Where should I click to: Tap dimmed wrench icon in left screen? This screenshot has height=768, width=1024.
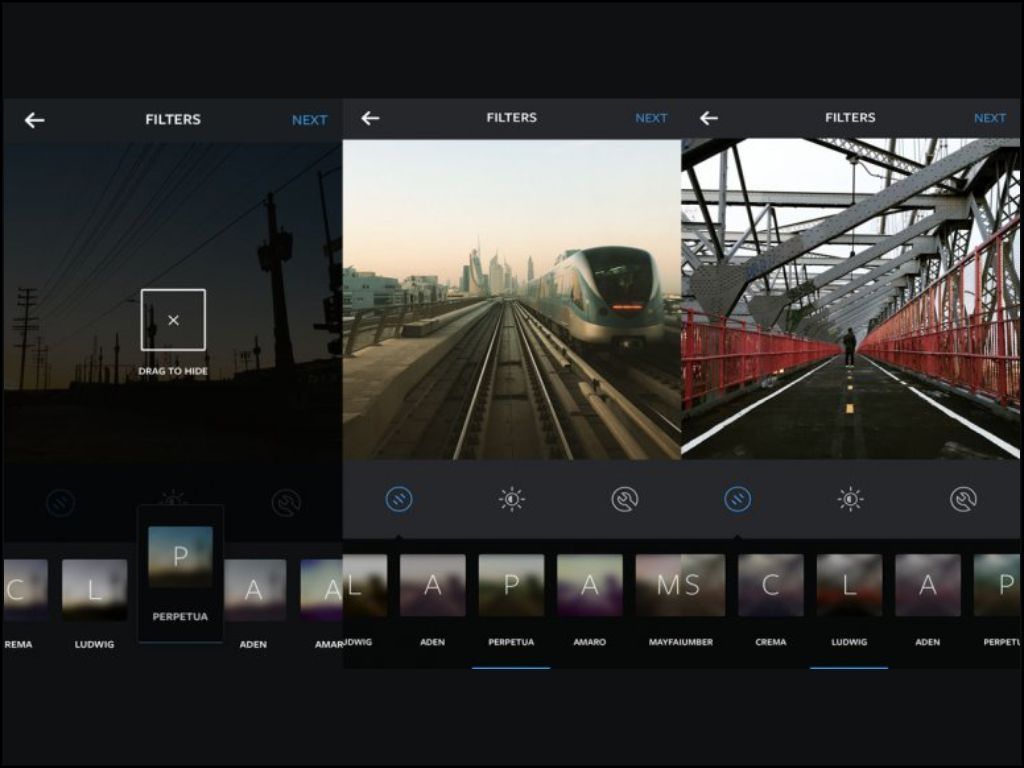(286, 503)
